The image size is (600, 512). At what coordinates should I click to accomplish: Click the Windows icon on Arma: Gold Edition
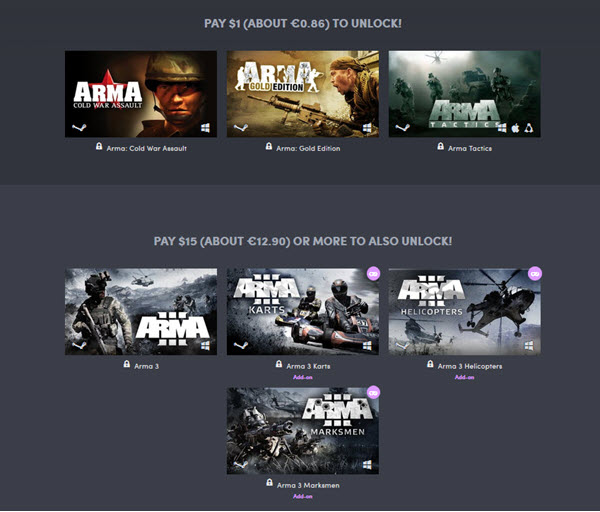coord(368,129)
